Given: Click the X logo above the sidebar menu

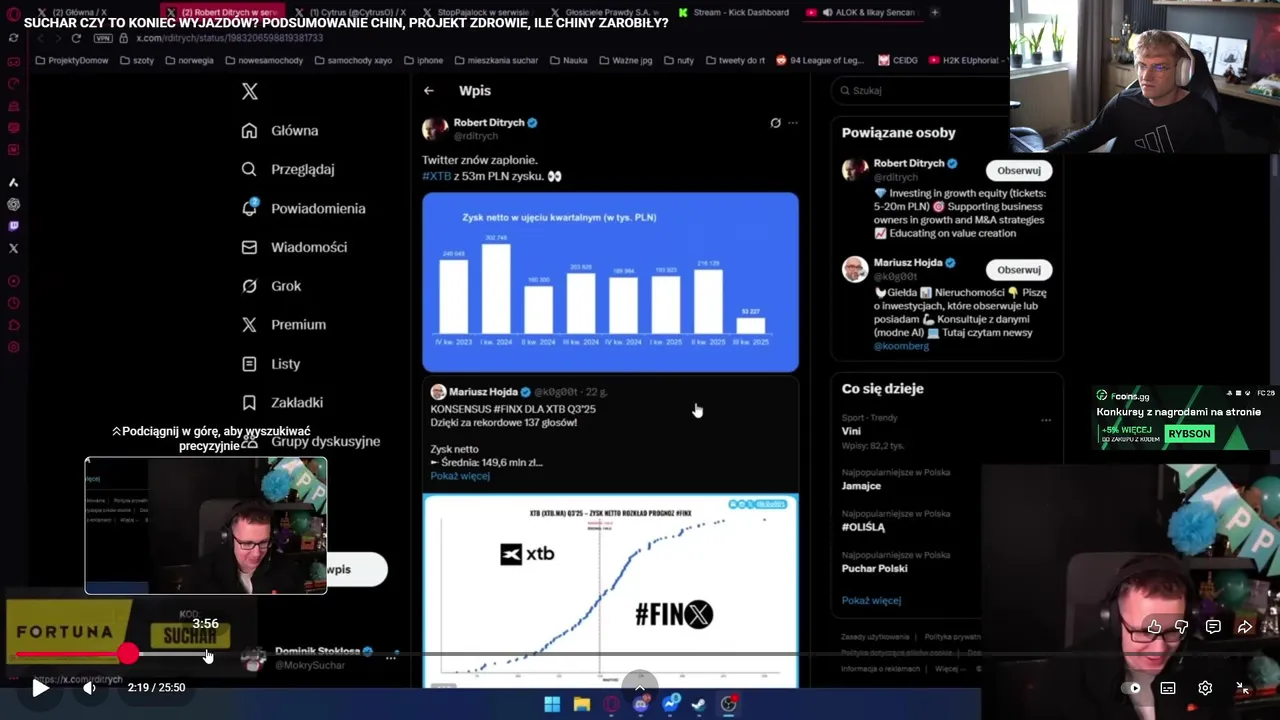Looking at the screenshot, I should click(x=250, y=91).
